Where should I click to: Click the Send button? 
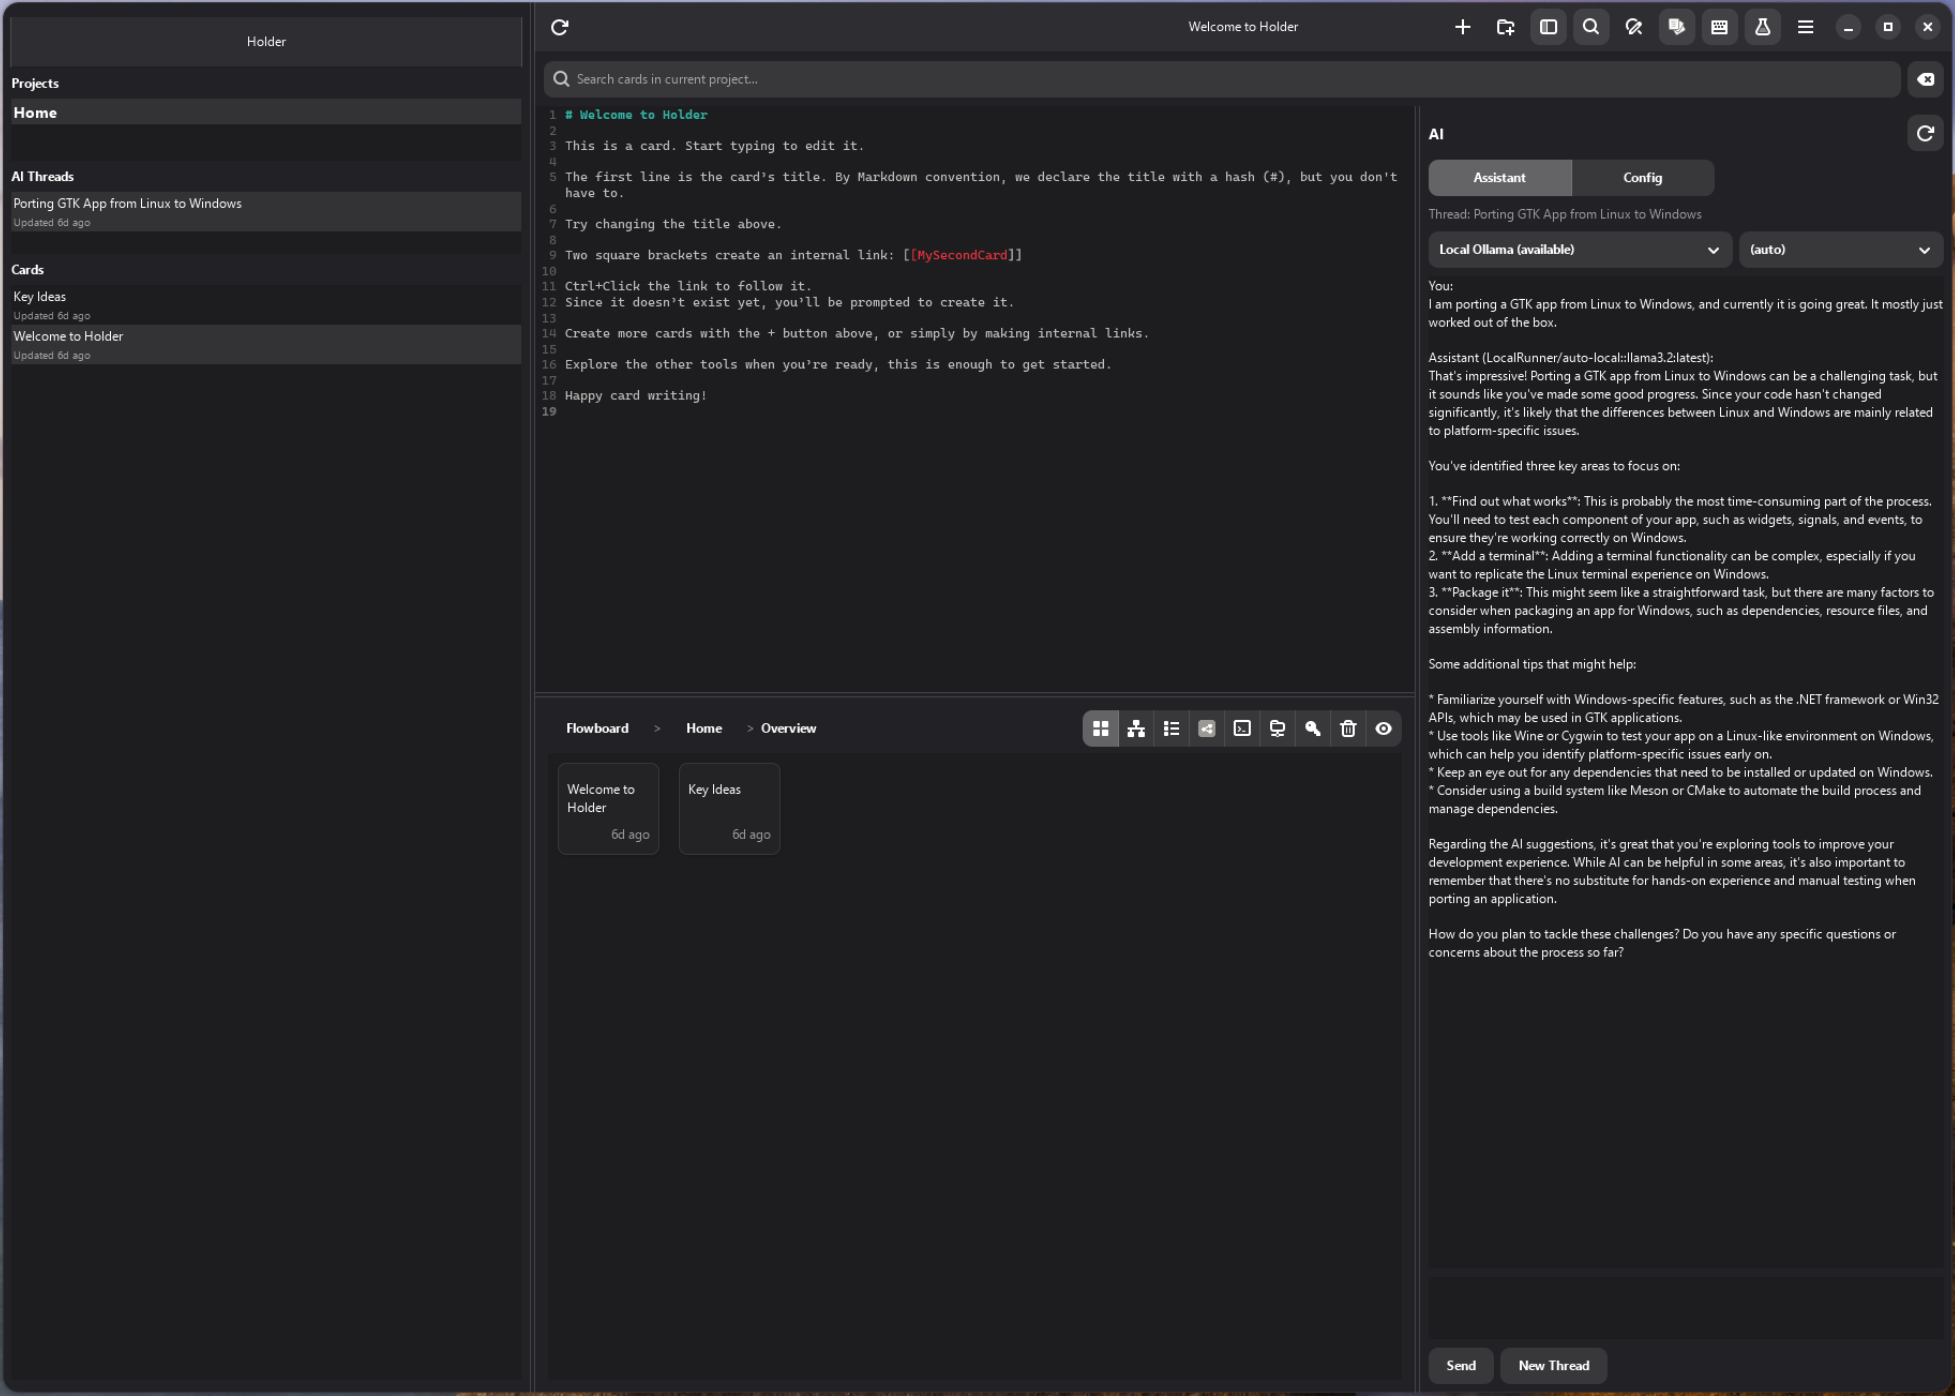[x=1460, y=1366]
